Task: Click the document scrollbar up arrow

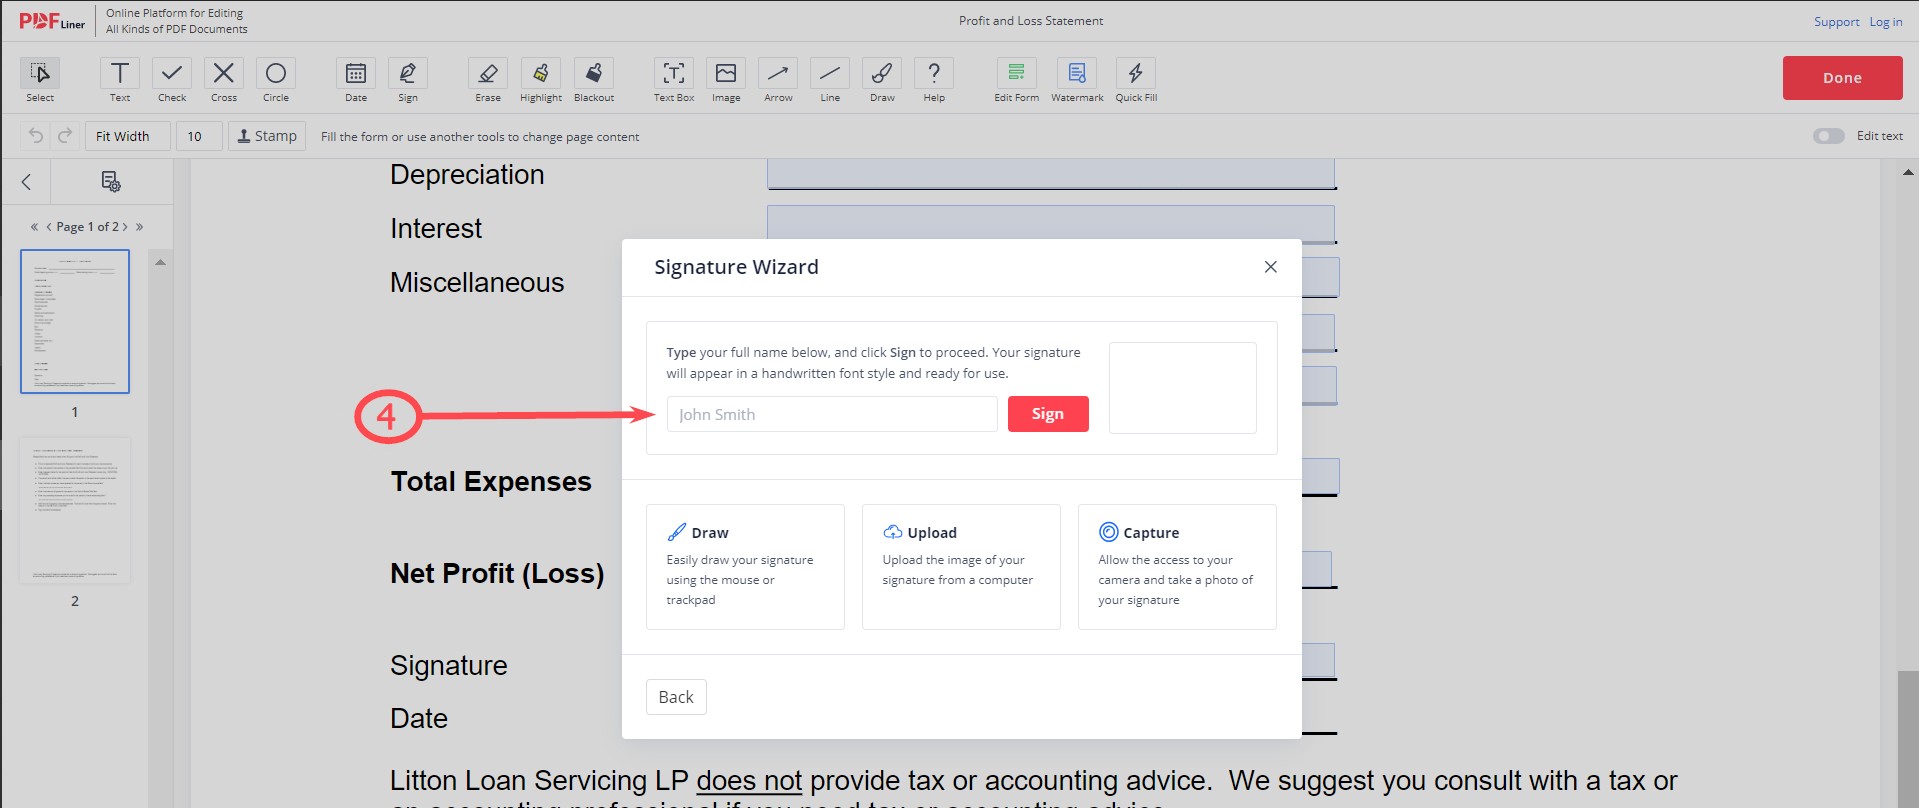Action: [1908, 172]
